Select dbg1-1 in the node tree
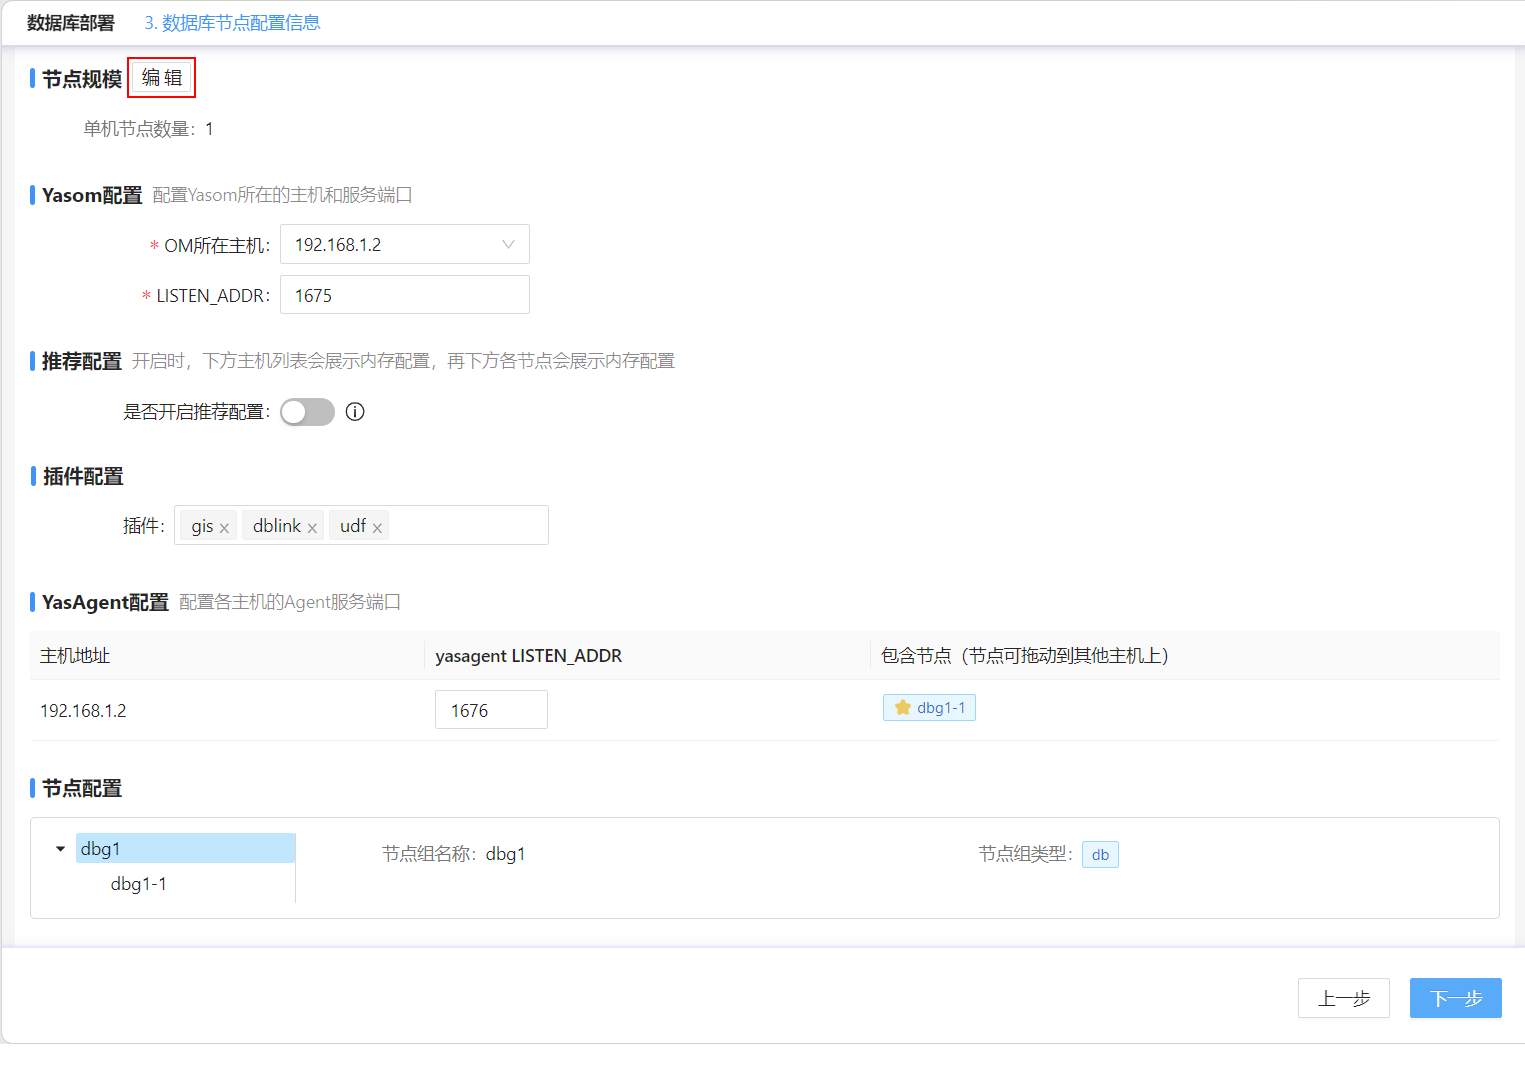The width and height of the screenshot is (1525, 1081). tap(139, 884)
